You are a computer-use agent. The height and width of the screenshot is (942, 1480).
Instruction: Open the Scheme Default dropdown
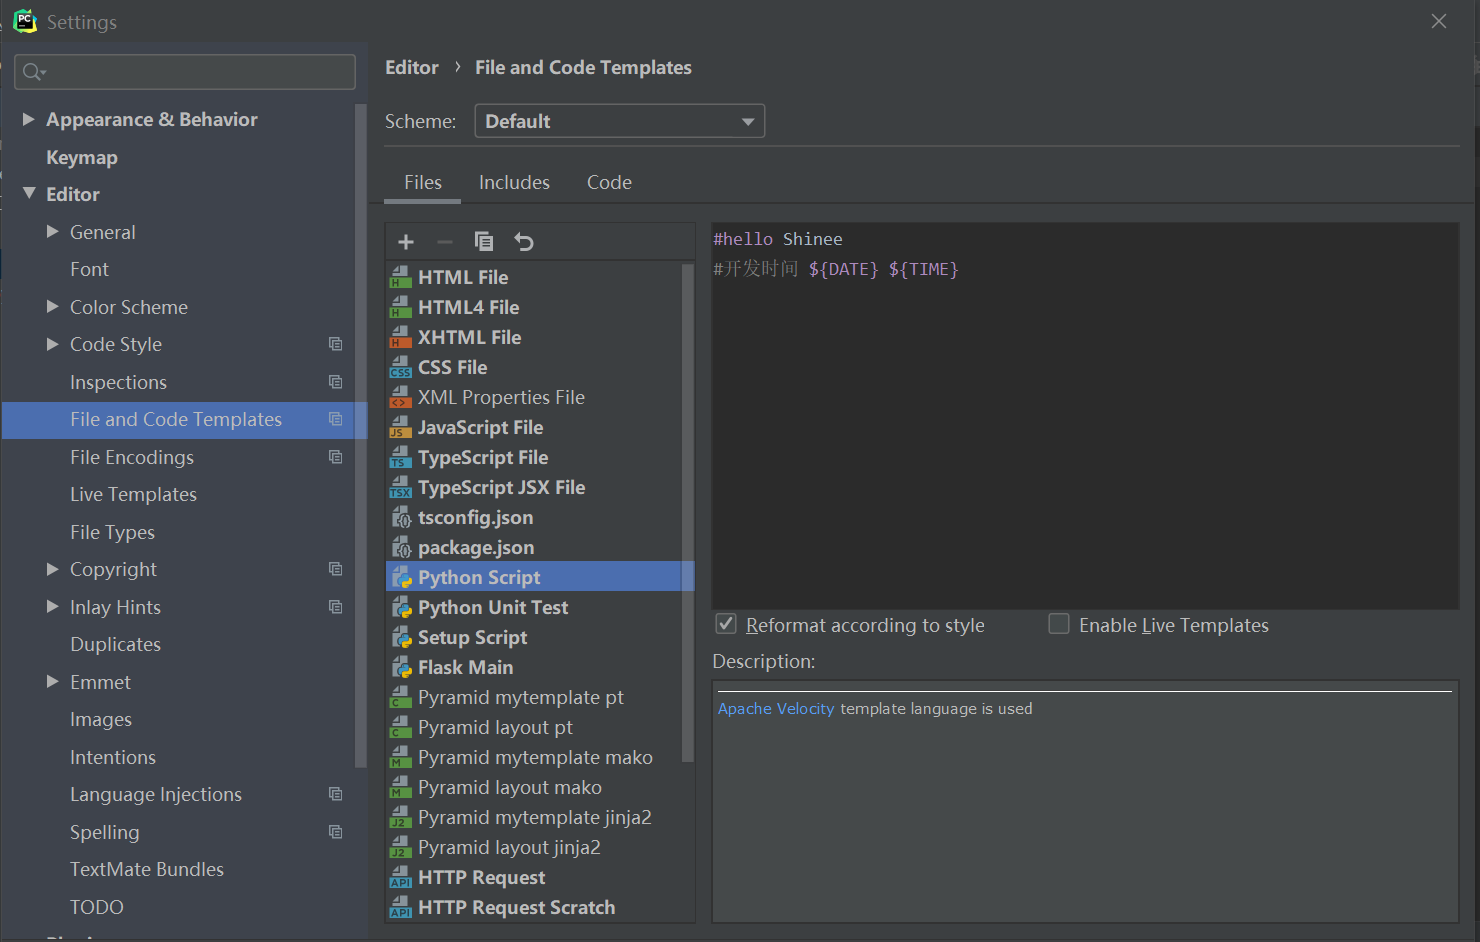pyautogui.click(x=620, y=121)
